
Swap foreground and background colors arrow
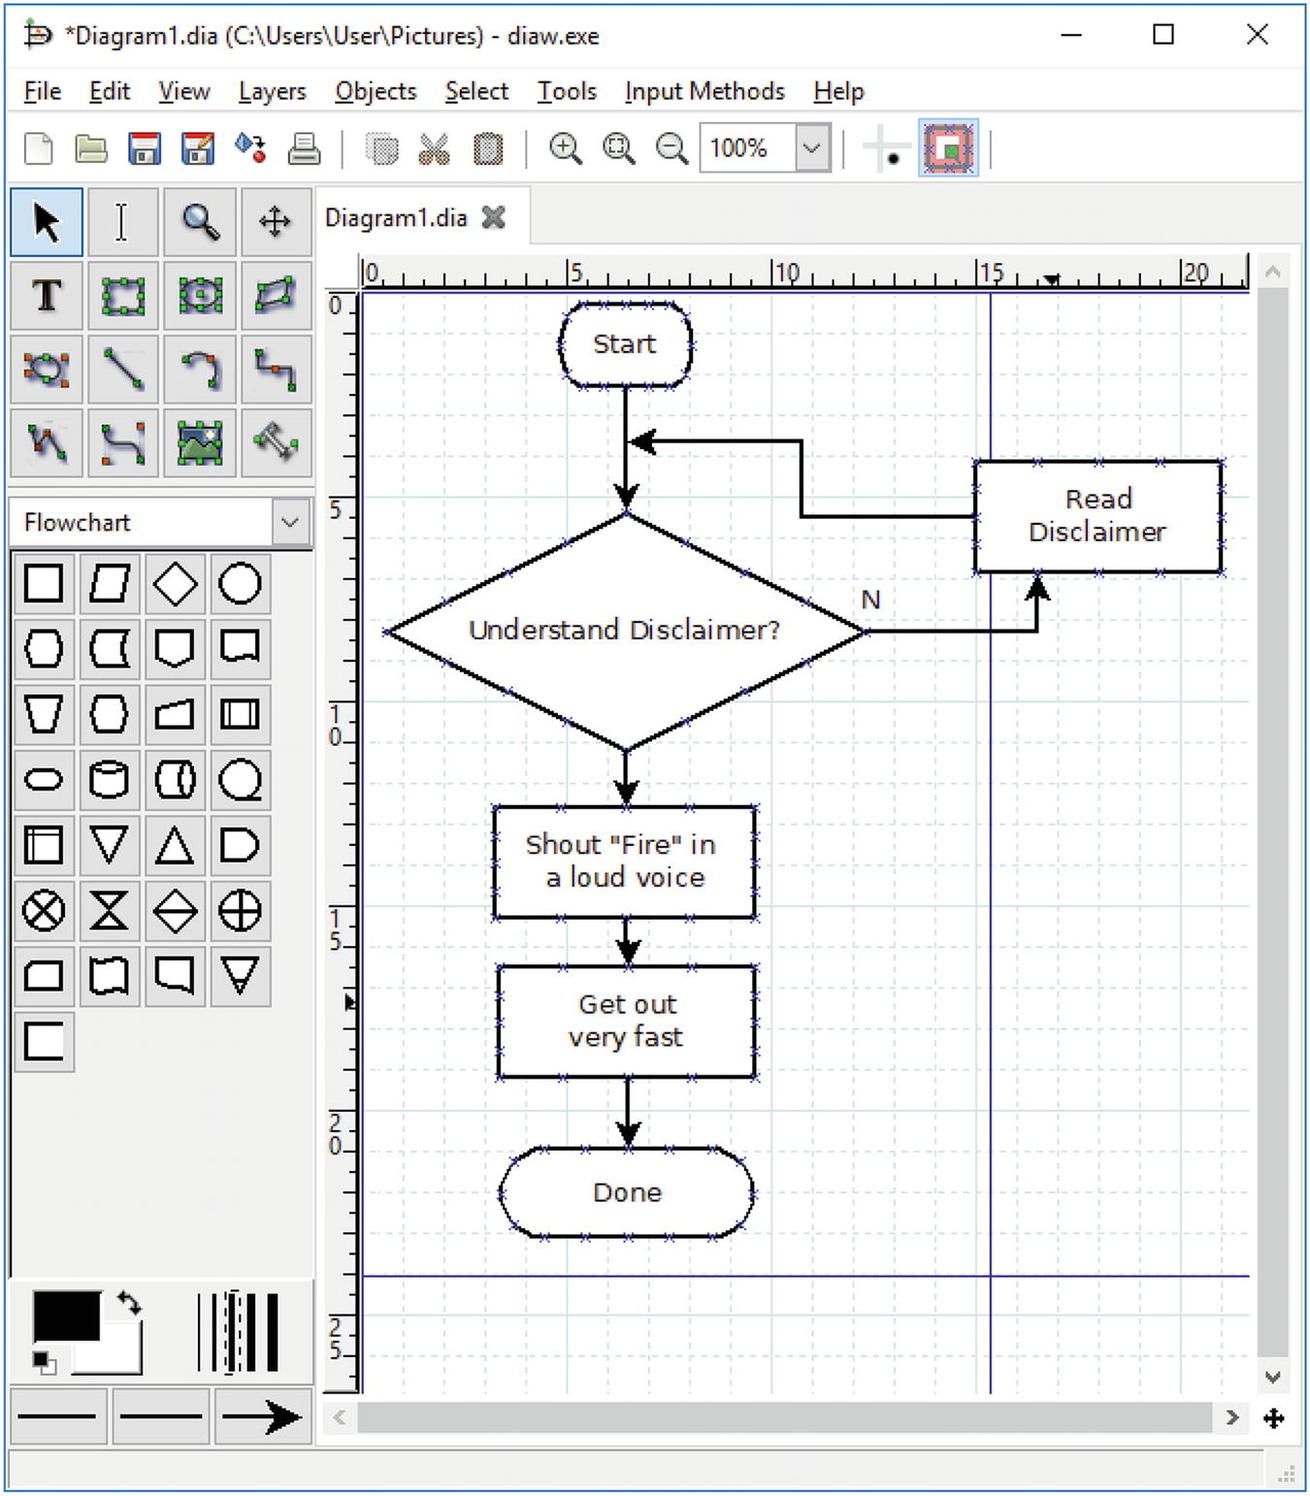pos(129,1302)
